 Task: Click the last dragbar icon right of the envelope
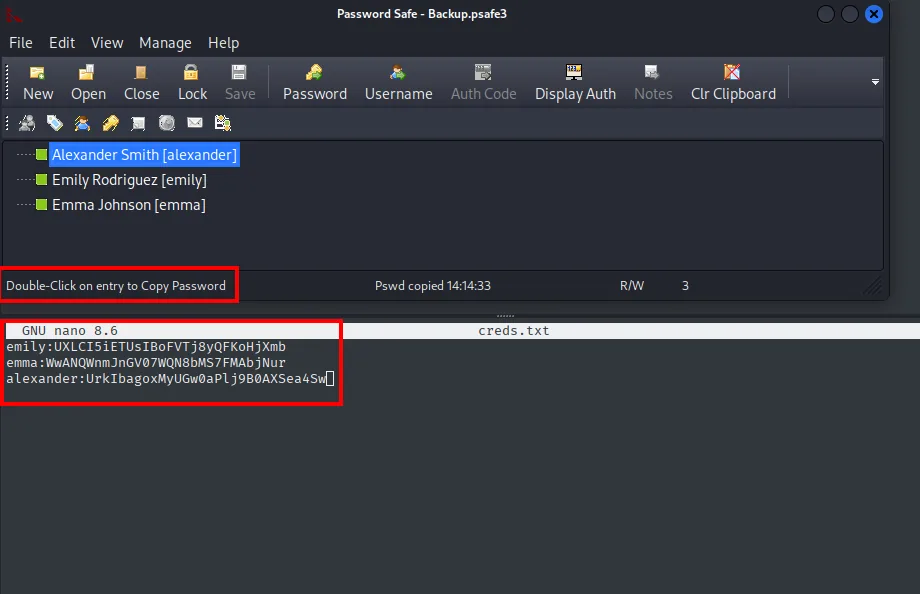click(223, 123)
